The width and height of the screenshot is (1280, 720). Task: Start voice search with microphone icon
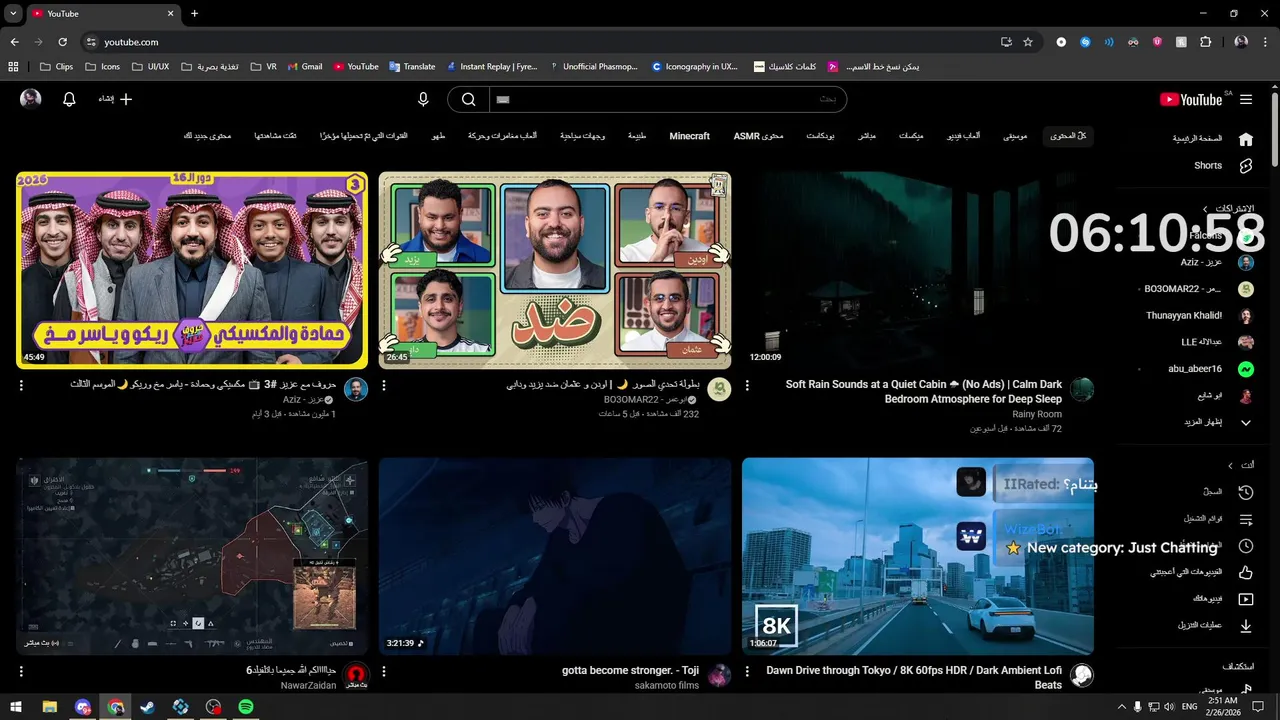423,99
